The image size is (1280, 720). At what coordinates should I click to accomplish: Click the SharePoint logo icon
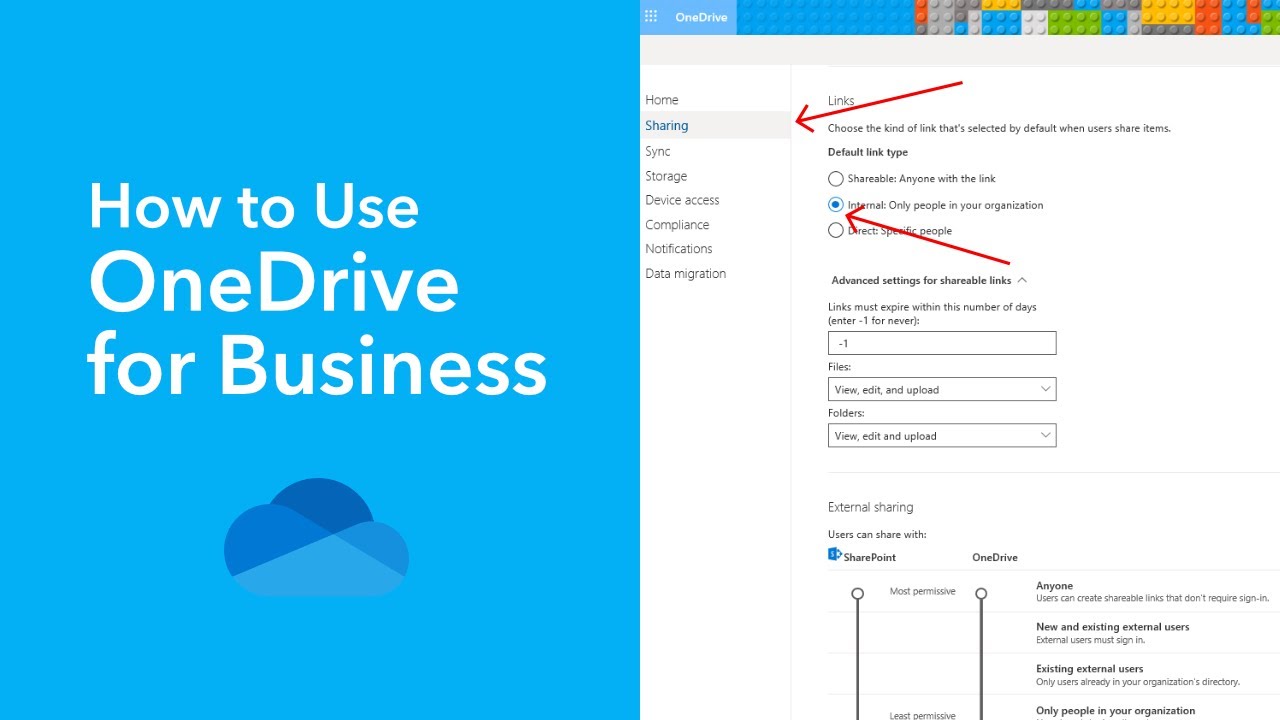(x=835, y=554)
